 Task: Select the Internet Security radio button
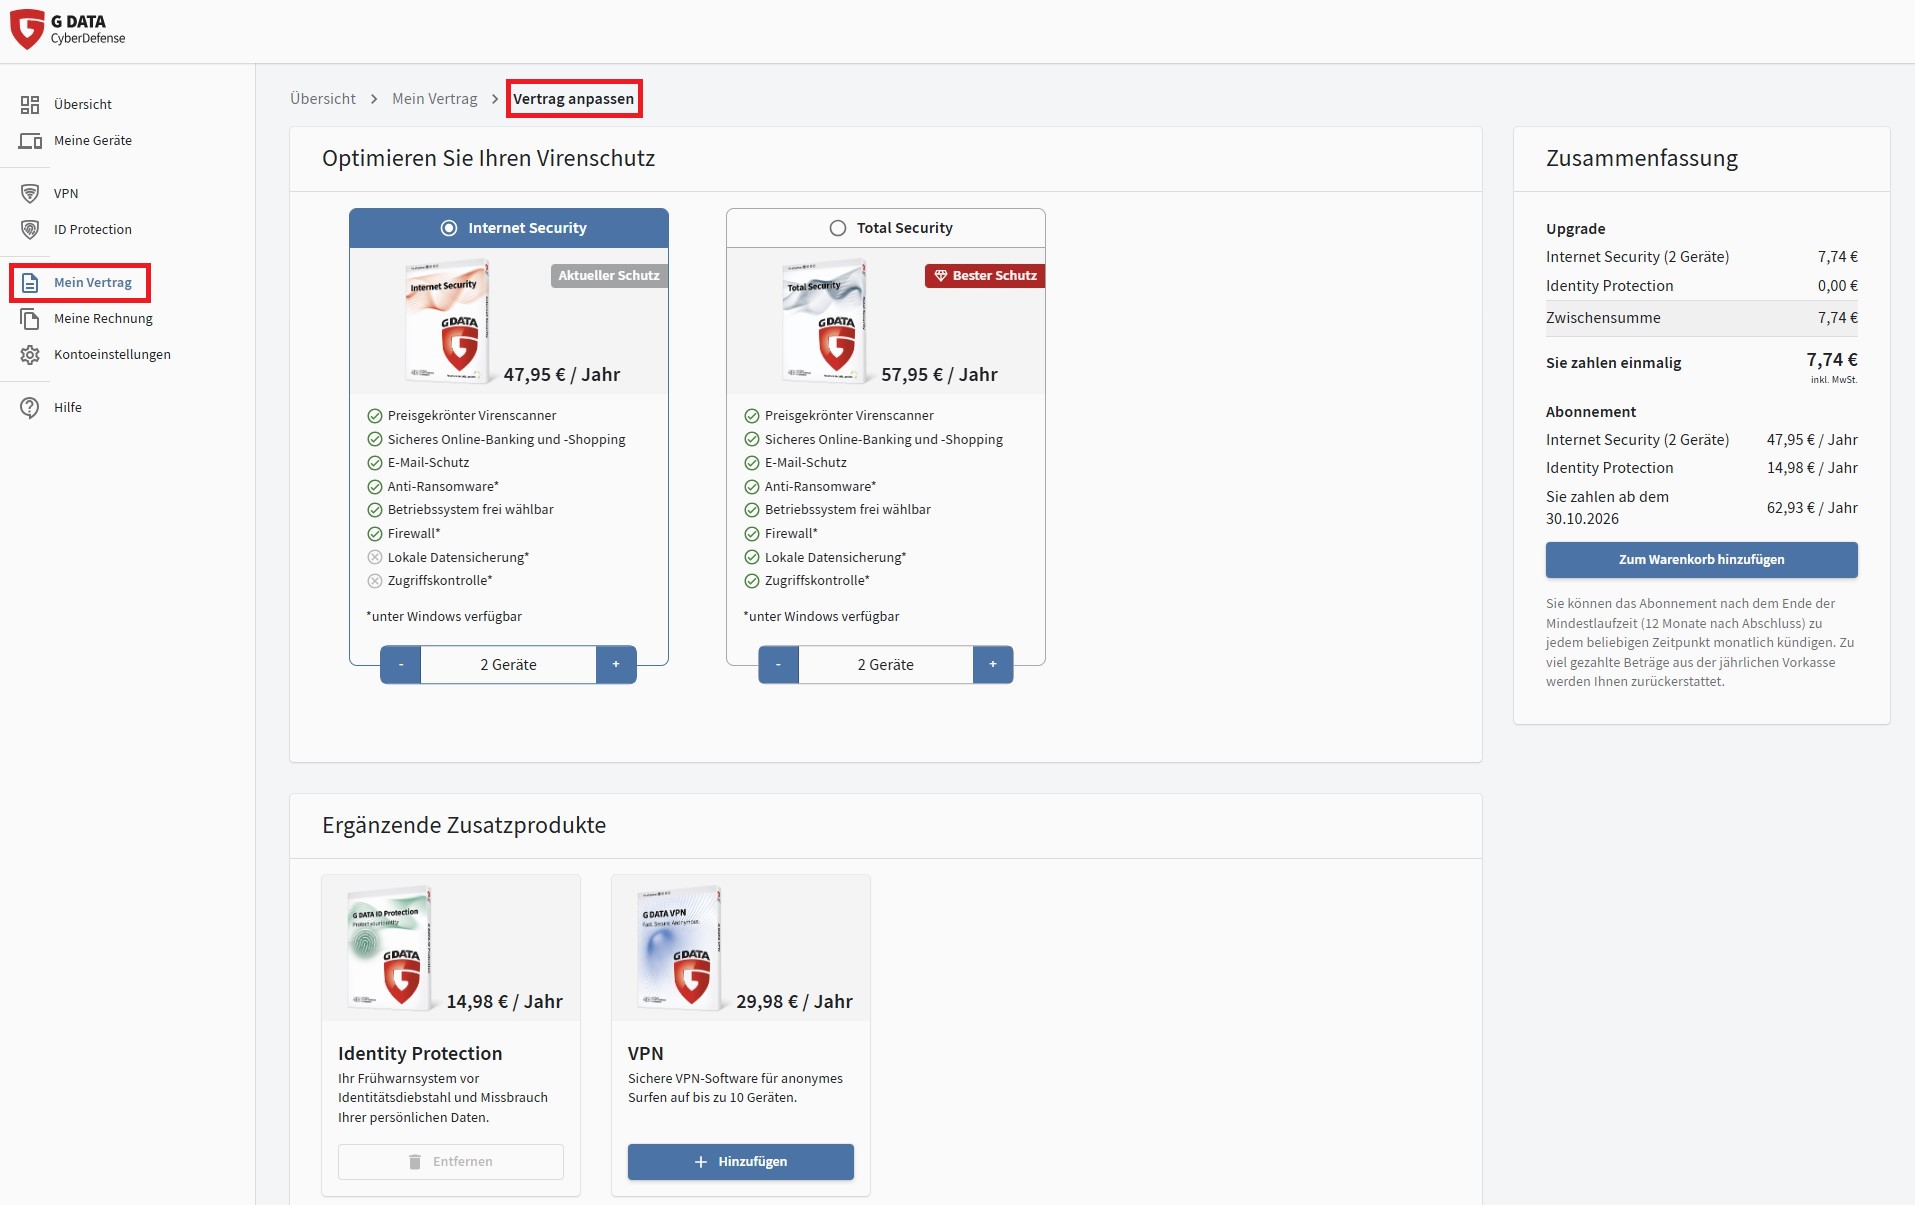(449, 228)
